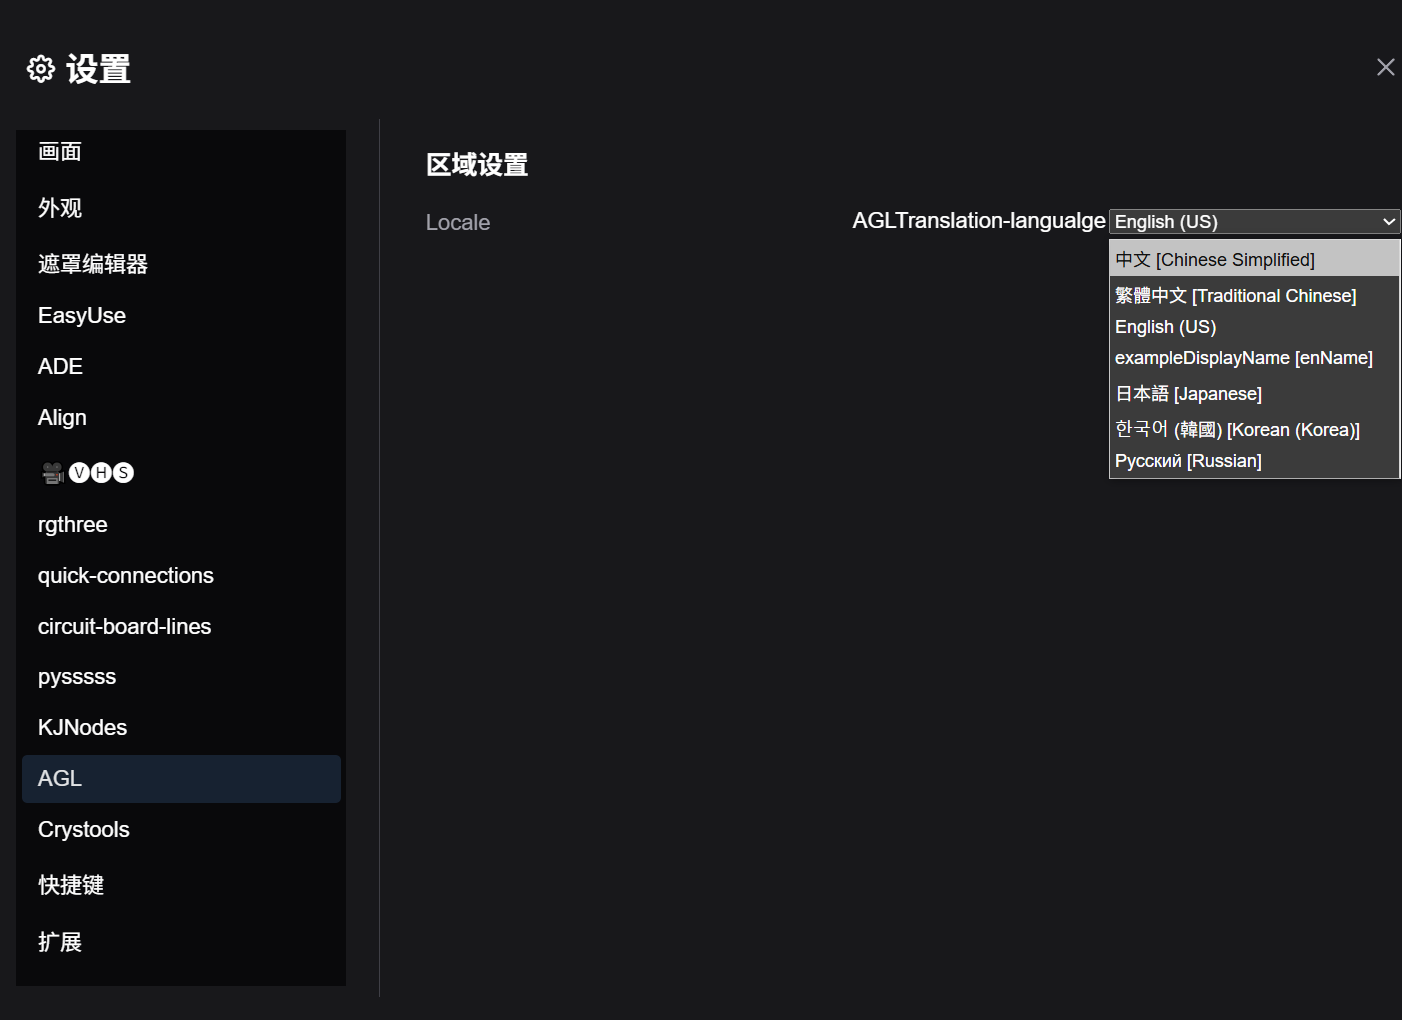1402x1020 pixels.
Task: Open 快捷键 keyboard shortcuts category
Action: coord(71,885)
